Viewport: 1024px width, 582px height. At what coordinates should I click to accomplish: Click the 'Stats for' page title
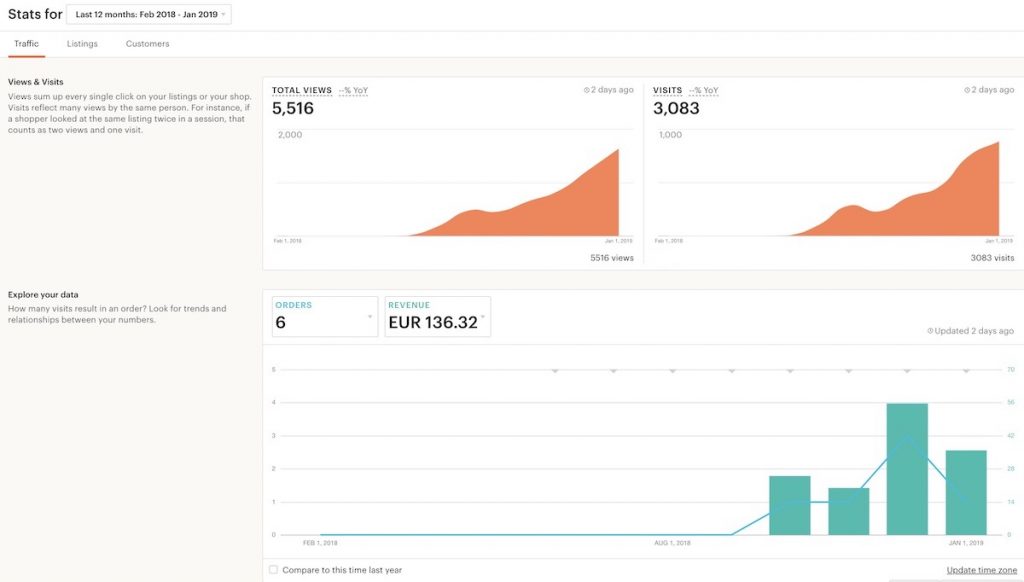35,14
